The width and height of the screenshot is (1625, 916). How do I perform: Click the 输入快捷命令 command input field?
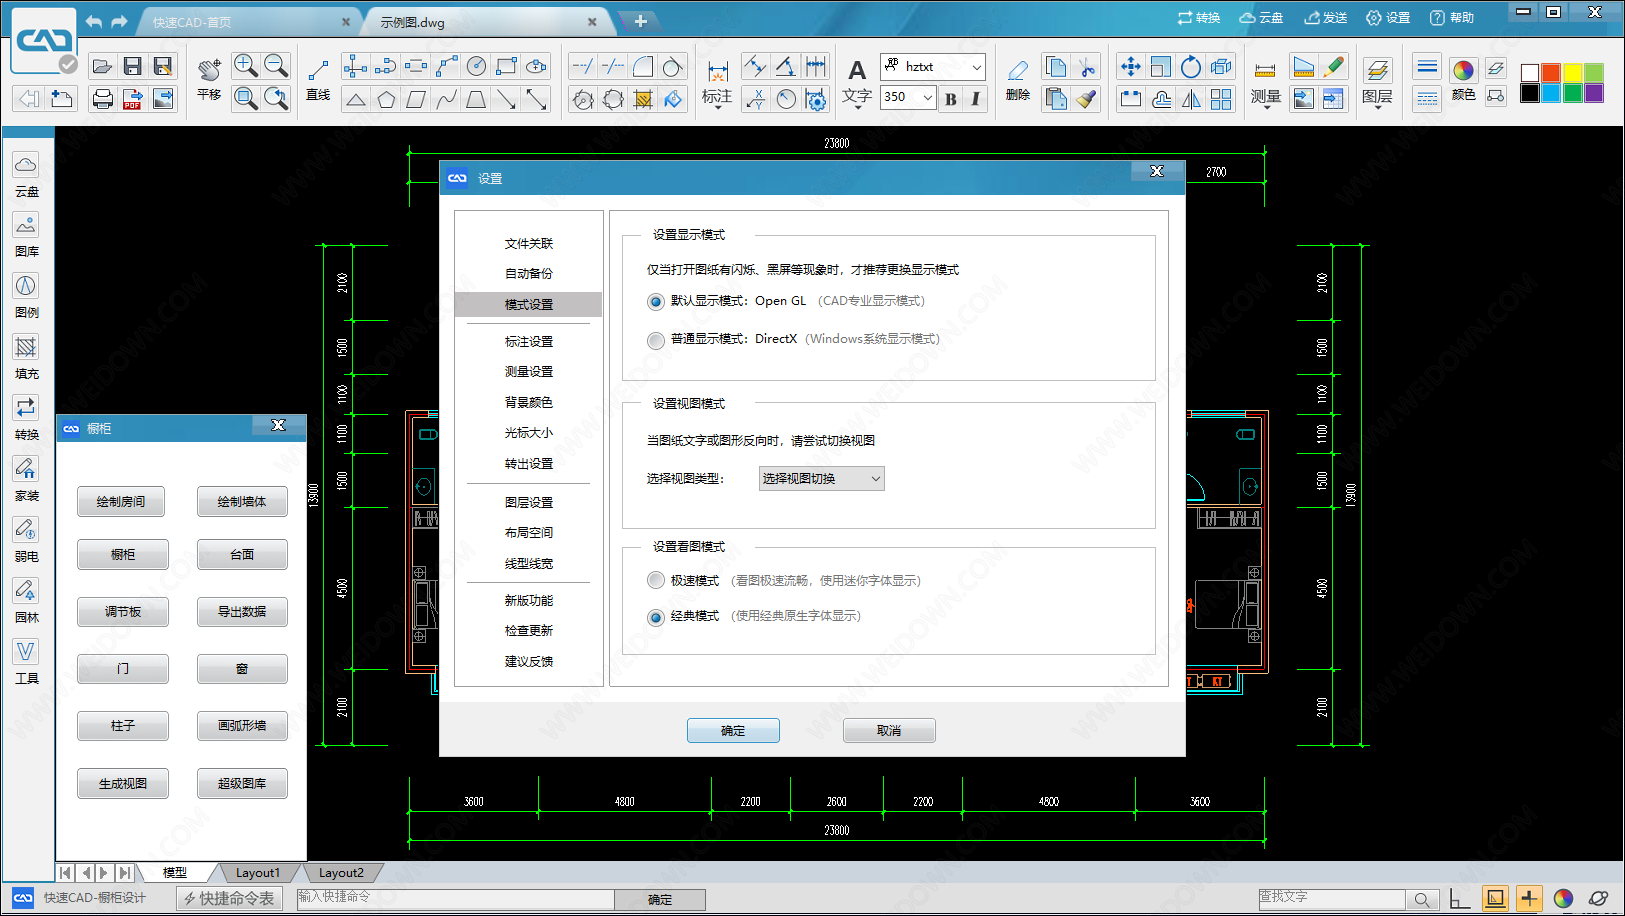[x=455, y=899]
